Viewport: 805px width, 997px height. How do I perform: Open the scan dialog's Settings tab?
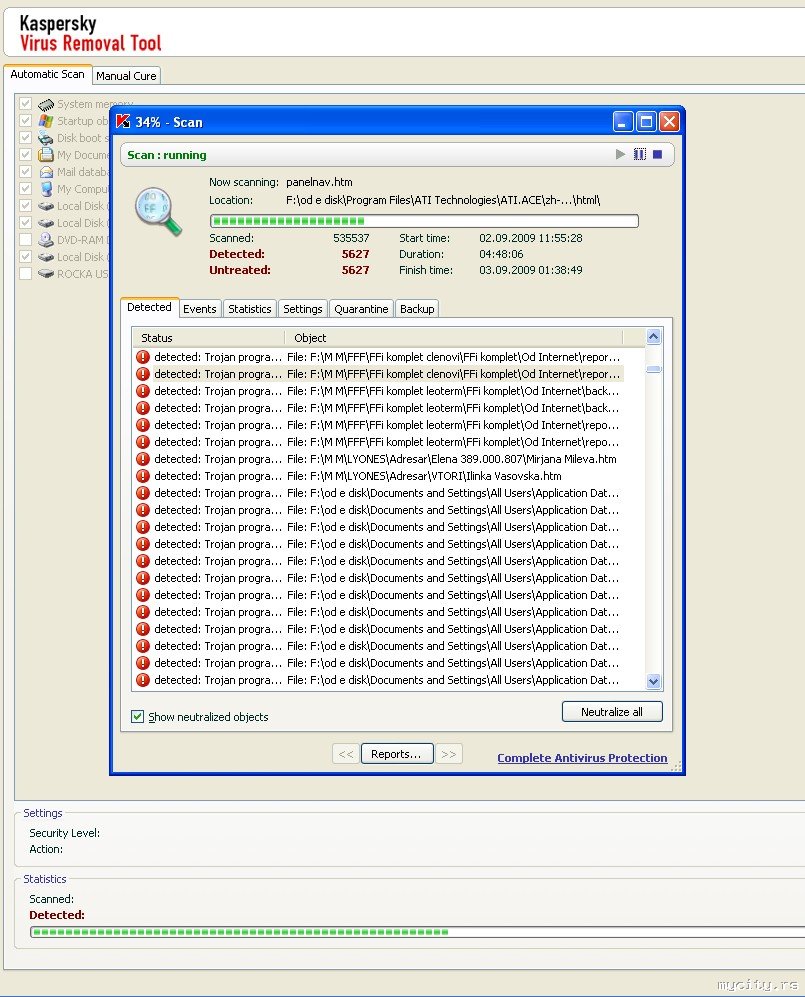tap(303, 309)
